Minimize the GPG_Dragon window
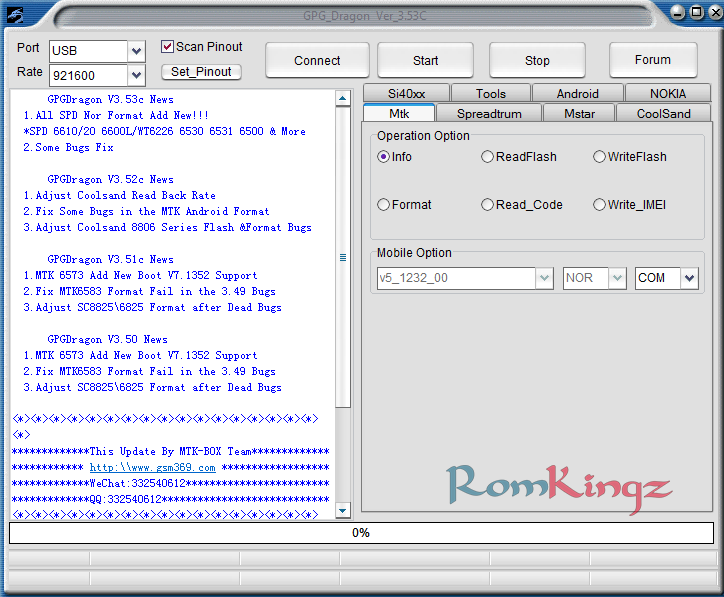The image size is (724, 597). pyautogui.click(x=678, y=12)
